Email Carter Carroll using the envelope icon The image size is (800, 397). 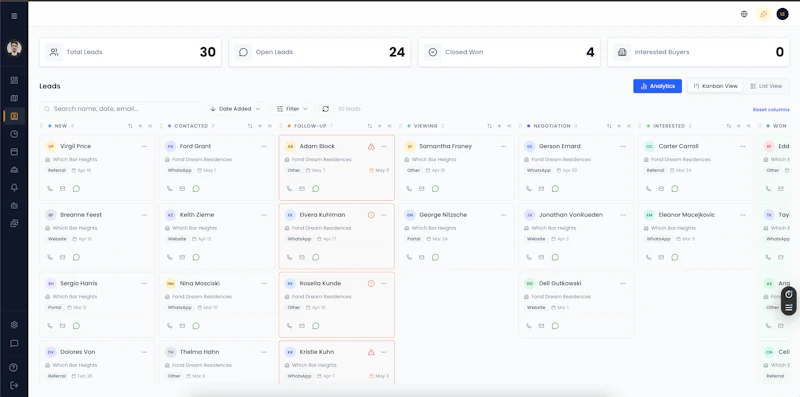(661, 188)
